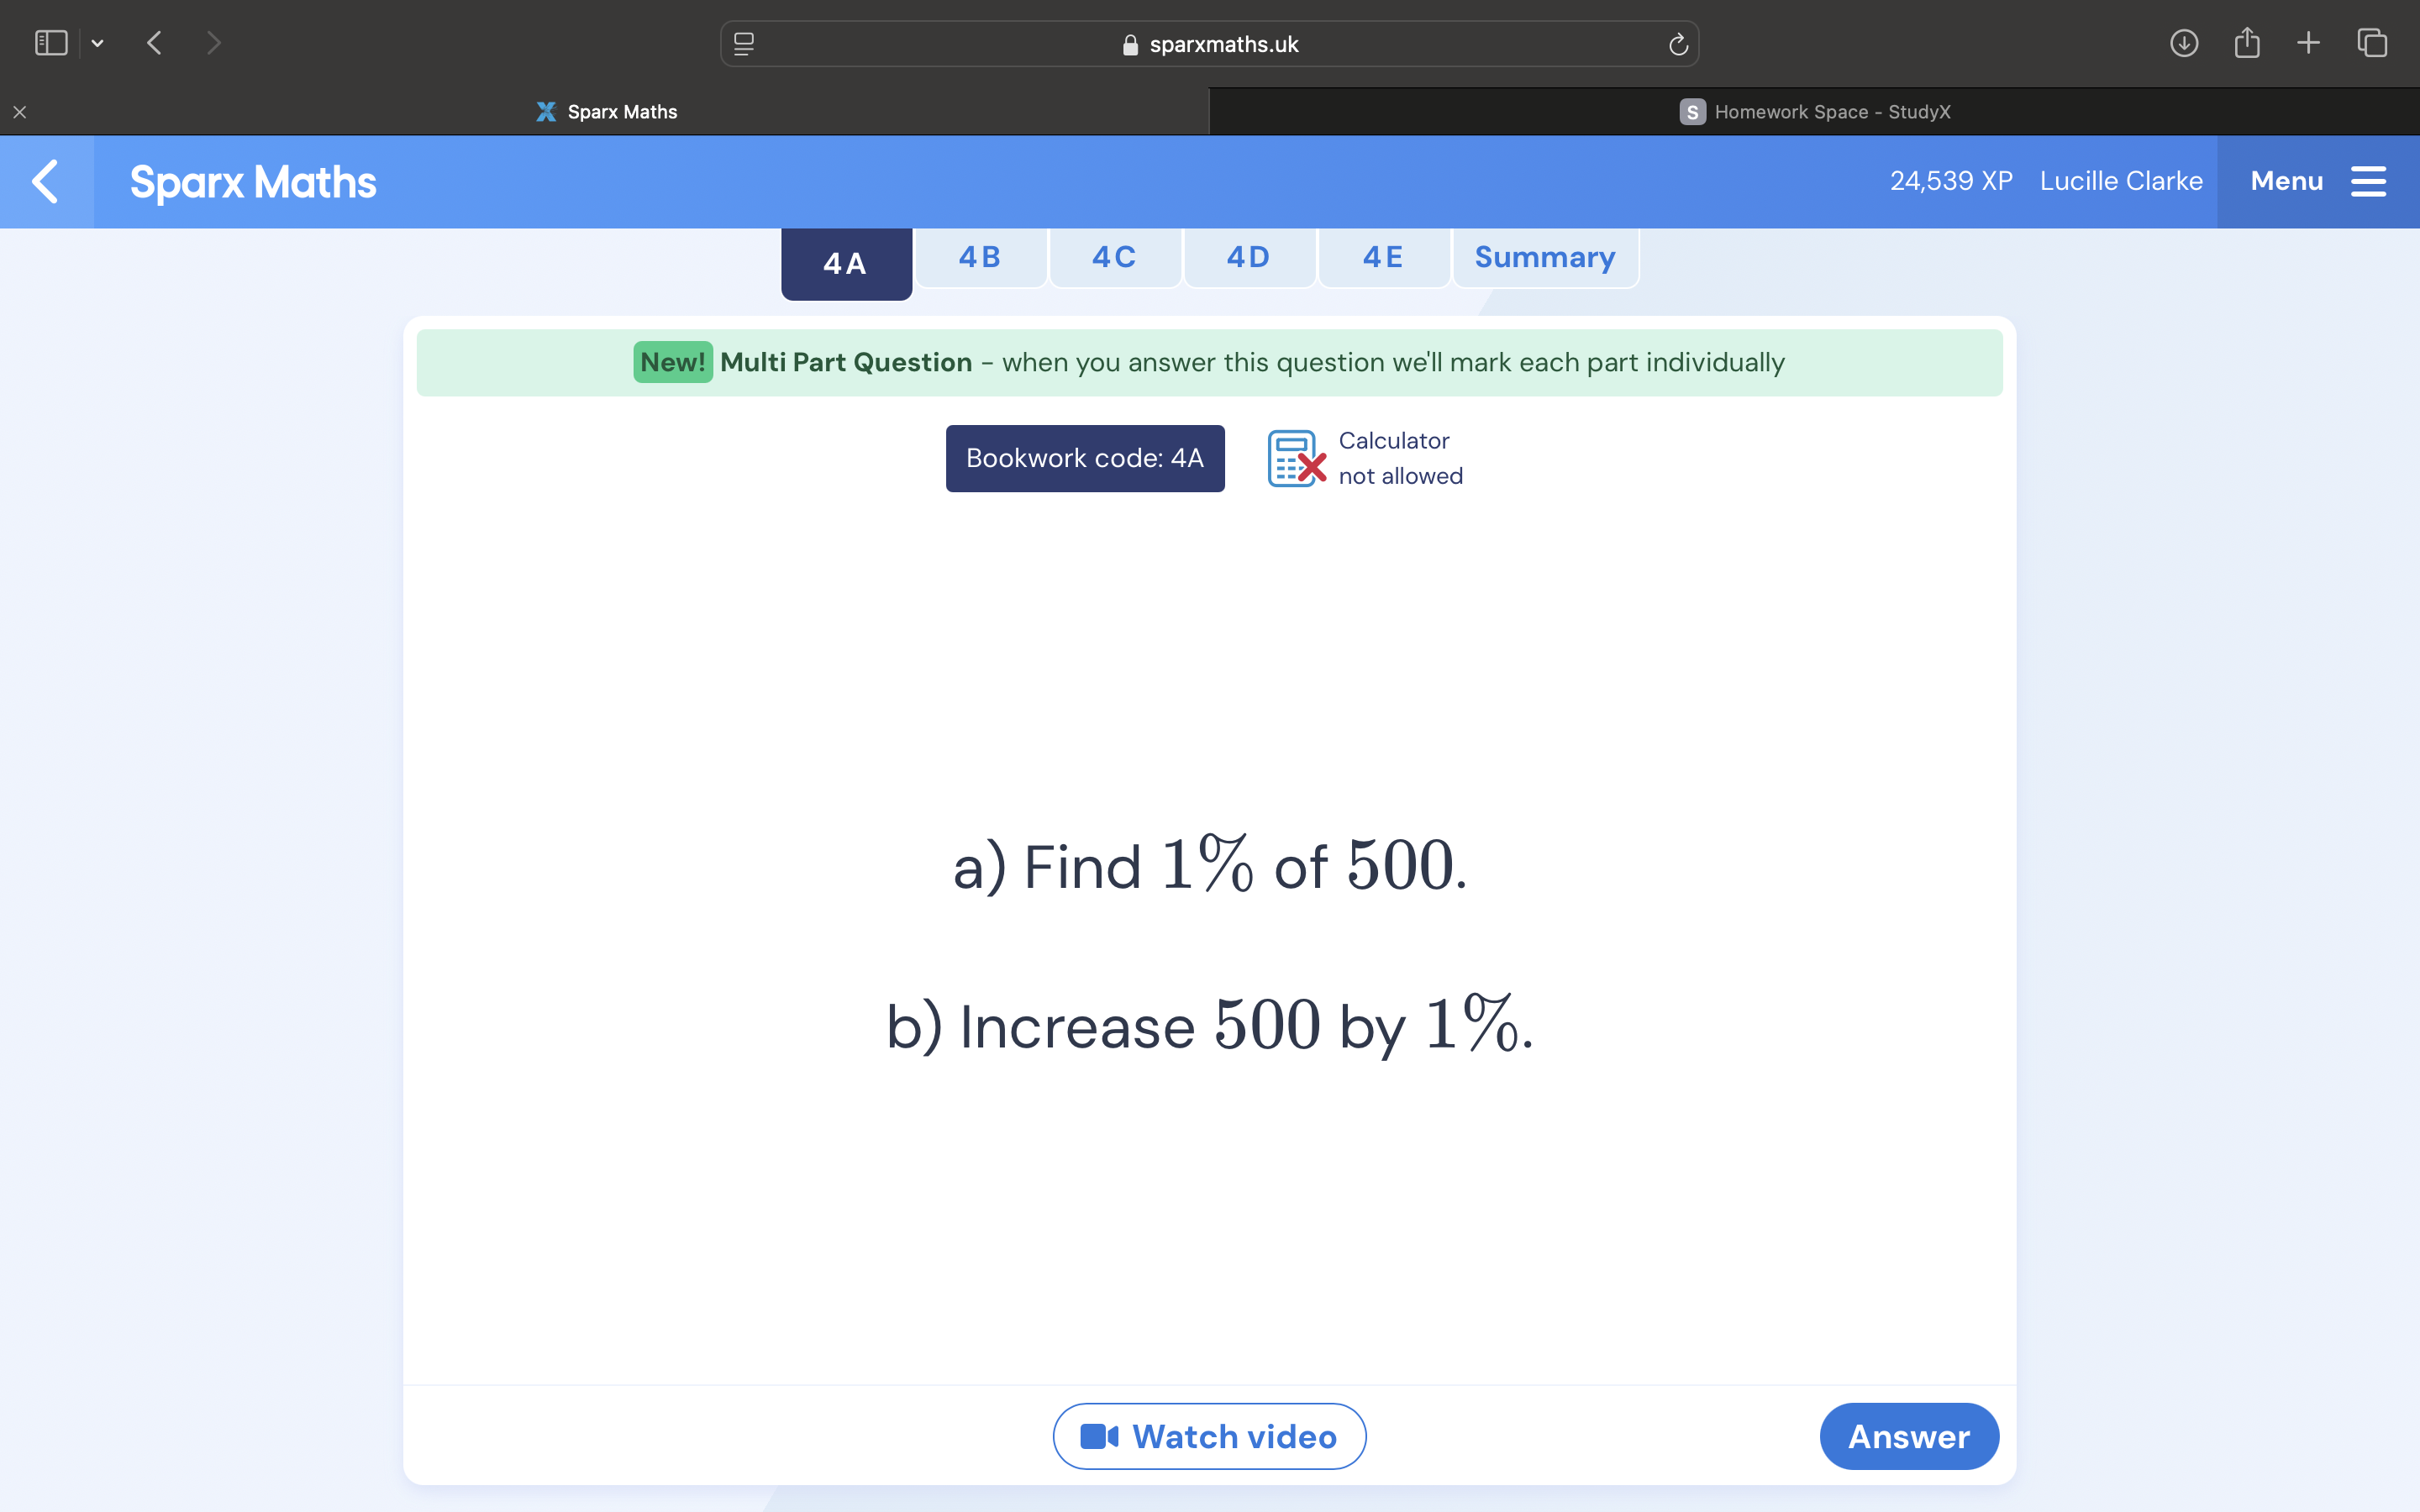Select the Sparx Maths browser tab
The image size is (2420, 1512).
[605, 112]
